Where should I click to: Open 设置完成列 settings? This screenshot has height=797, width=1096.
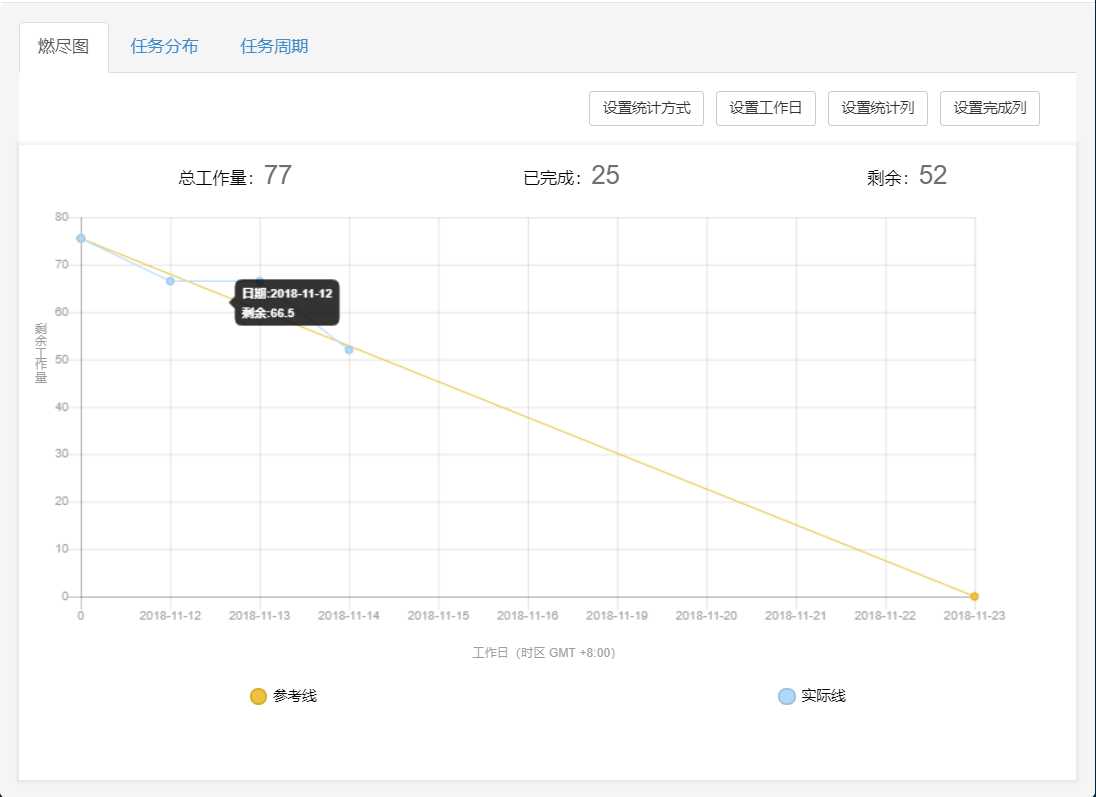click(990, 108)
